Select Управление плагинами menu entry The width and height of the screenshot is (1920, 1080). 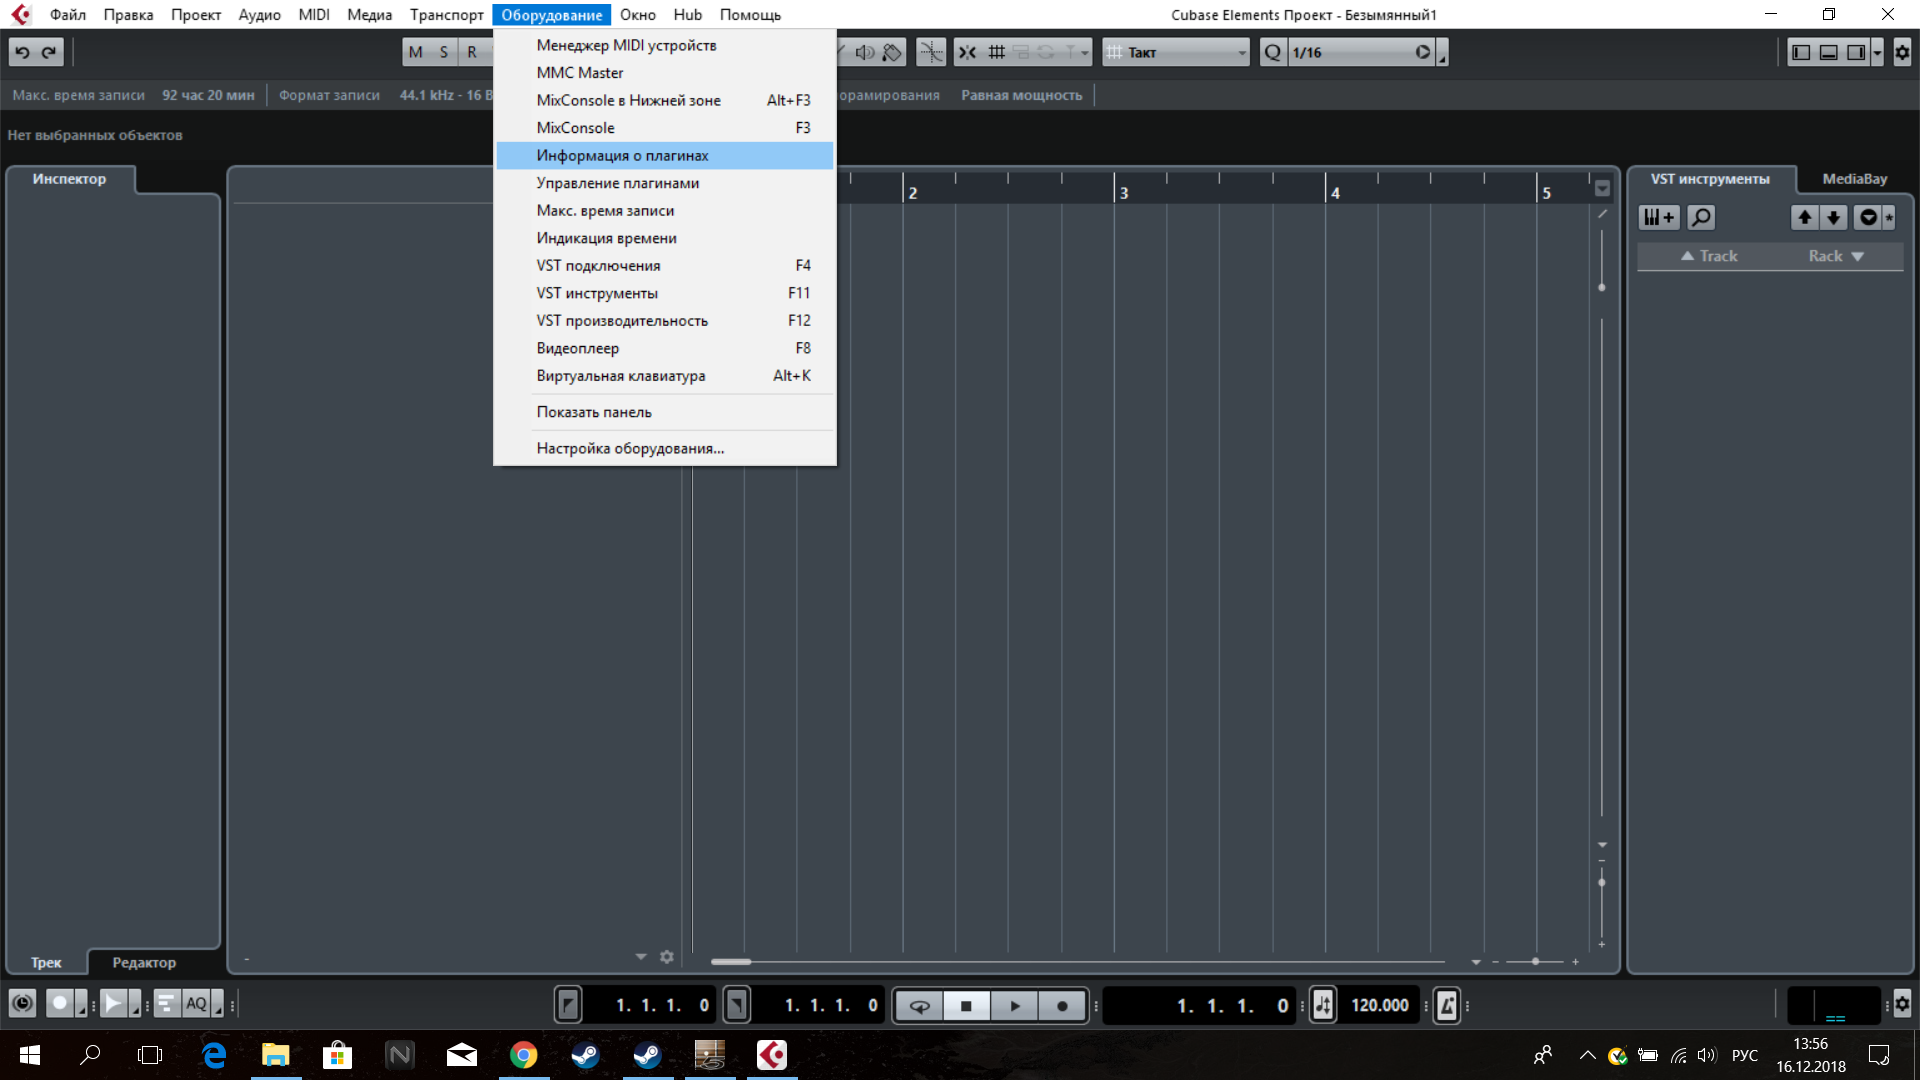point(617,183)
